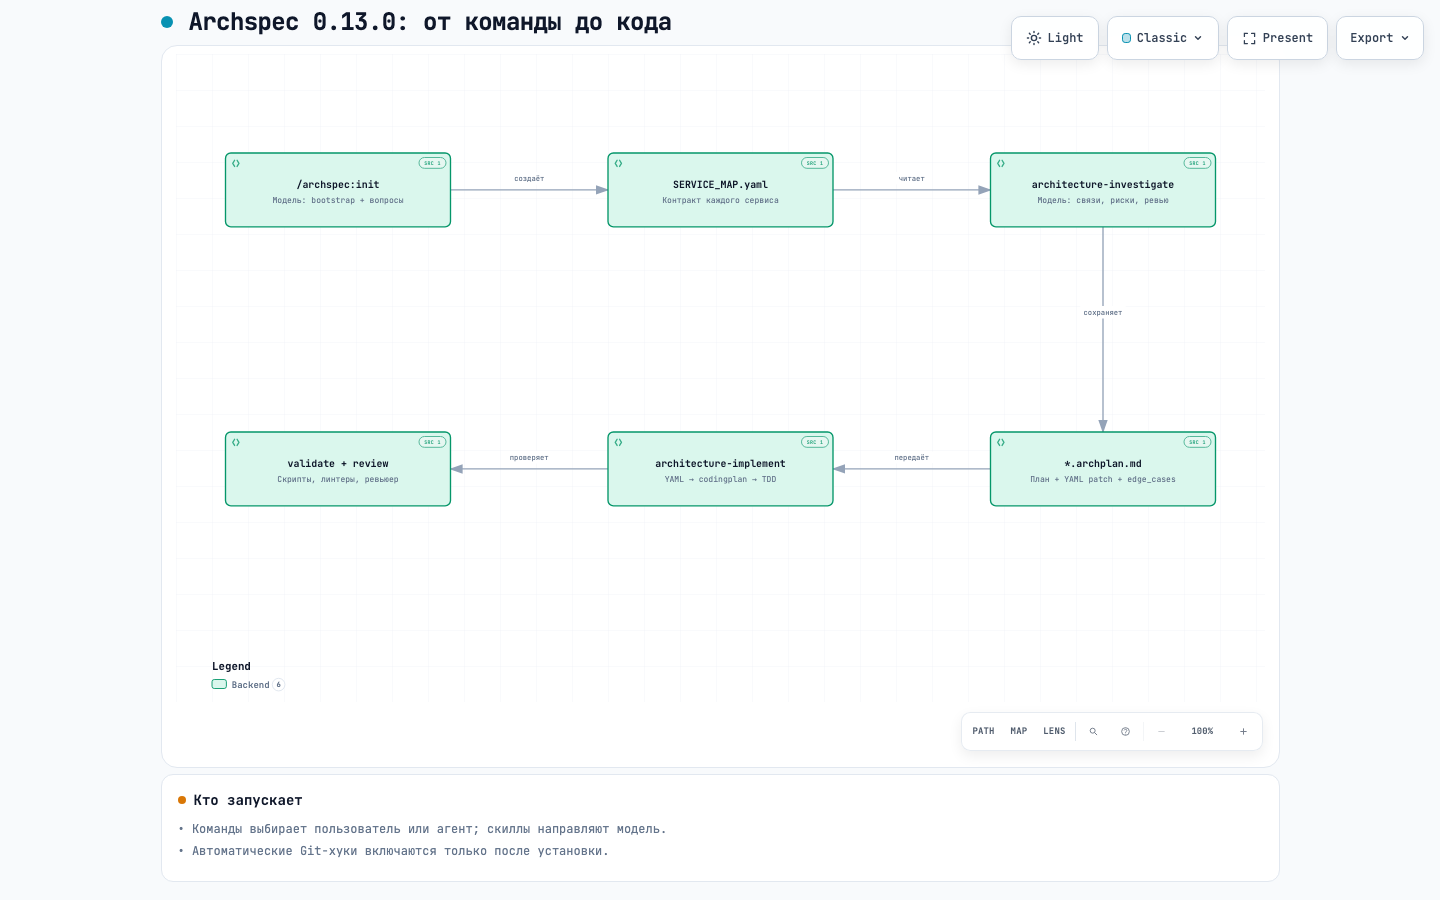Click the Legend heading

(231, 666)
